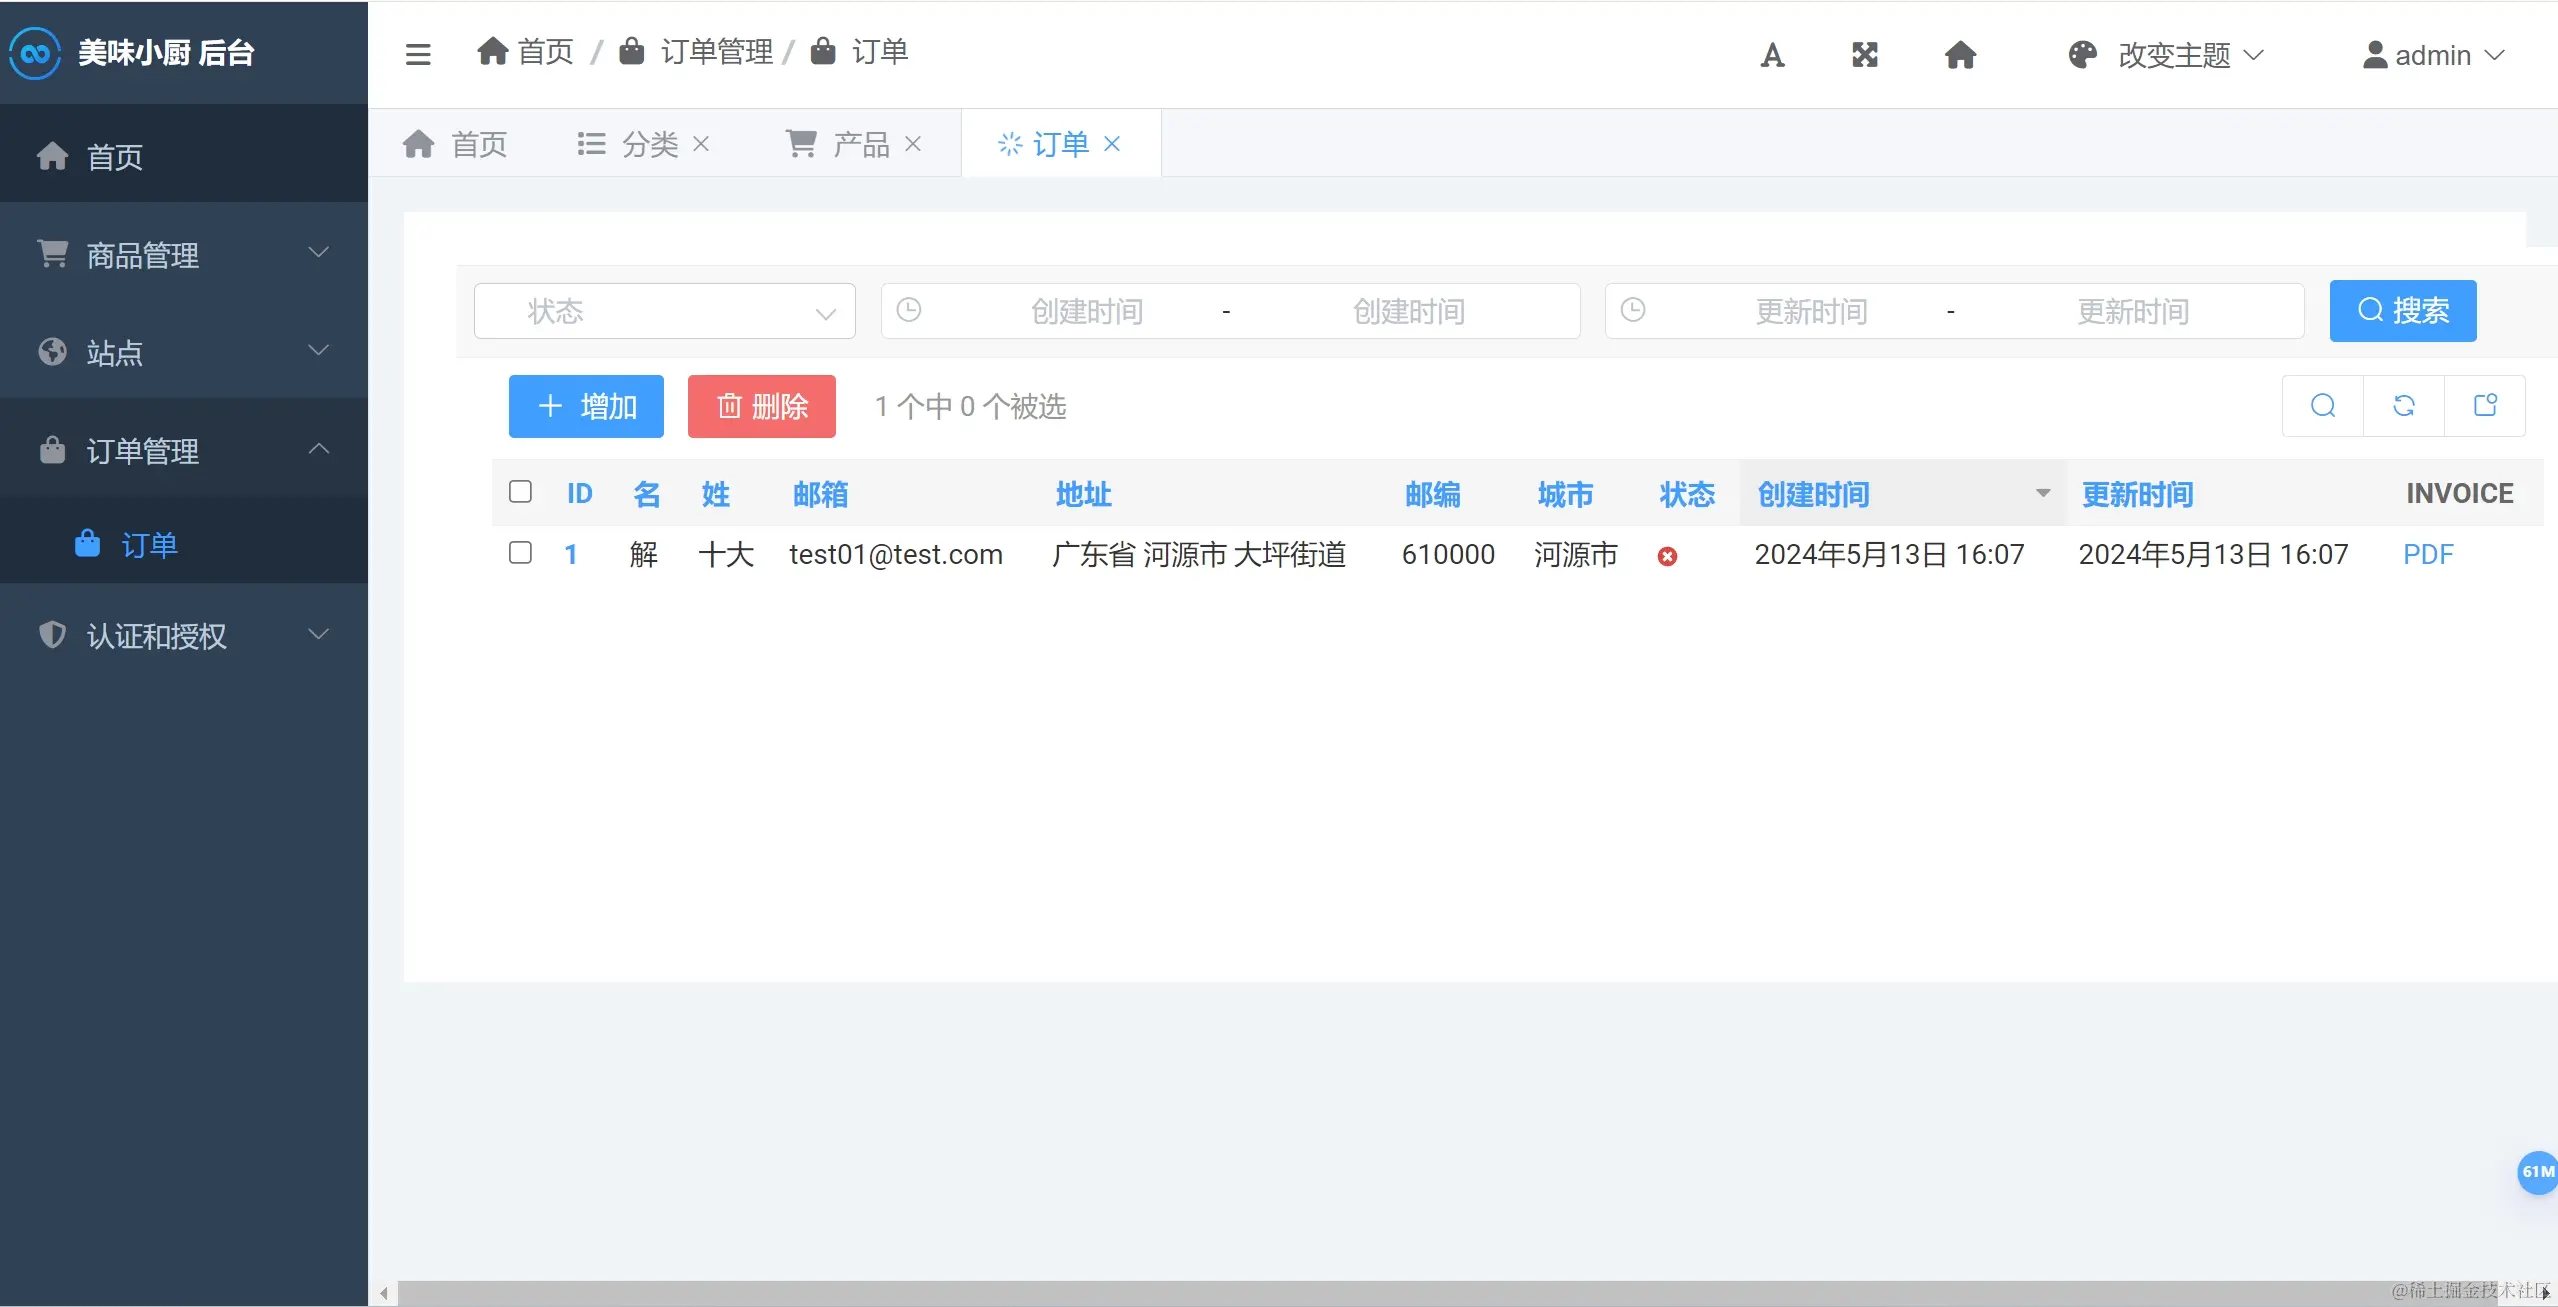Open the PDF invoice link

tap(2428, 554)
